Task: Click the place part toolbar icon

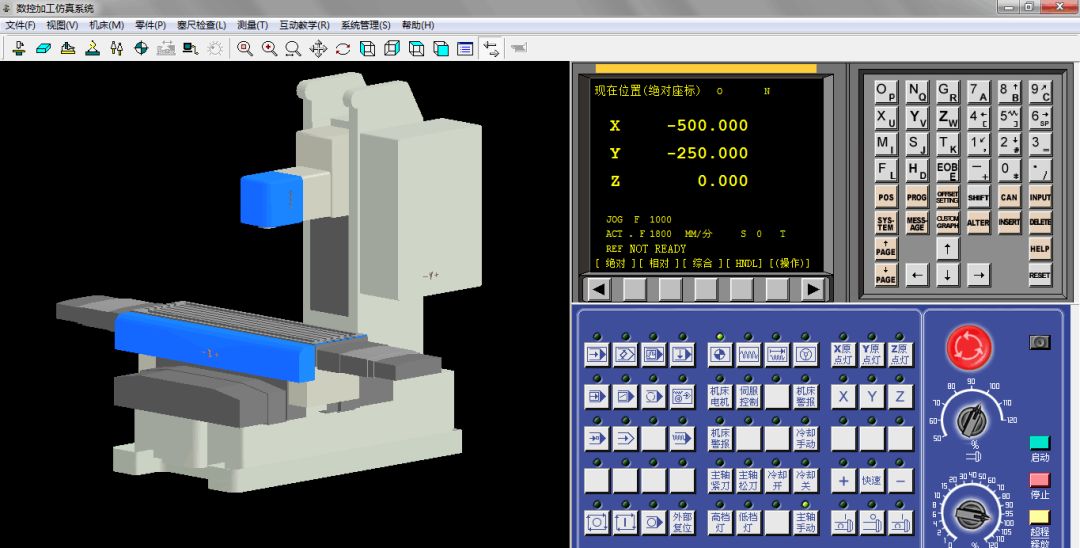Action: (92, 48)
